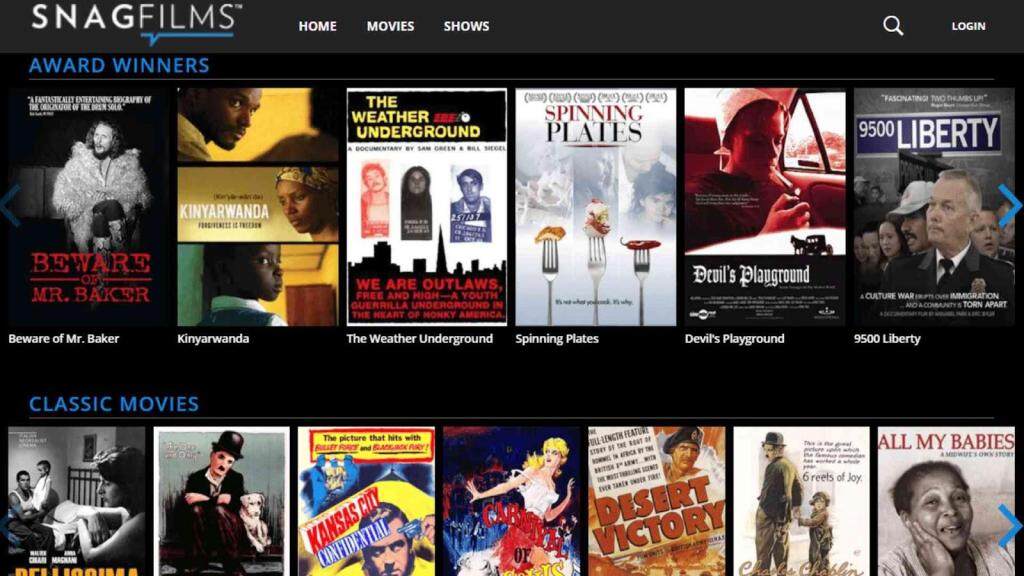This screenshot has height=576, width=1024.
Task: Click the 'Kinyarwanda' title text
Action: click(x=213, y=338)
